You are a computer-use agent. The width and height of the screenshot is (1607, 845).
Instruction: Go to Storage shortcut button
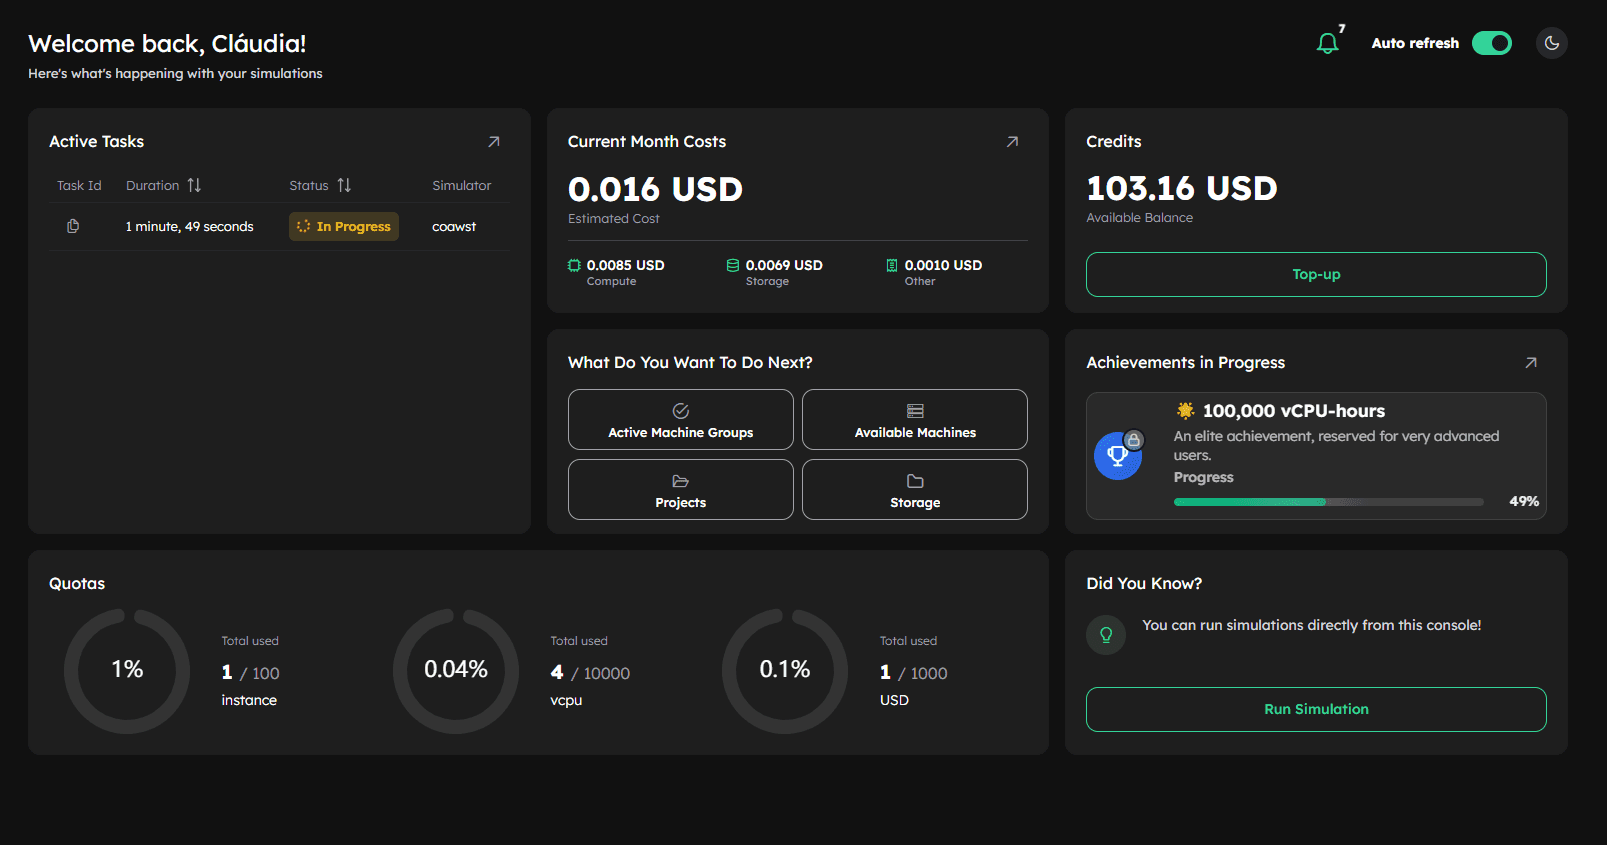915,490
